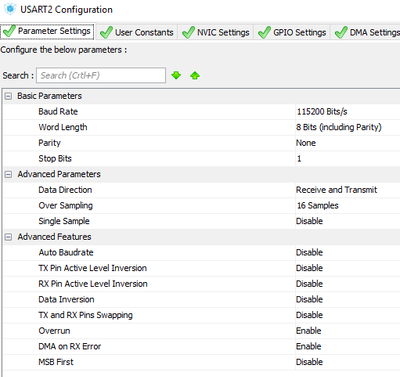Click the checkmark icon on NVIC Settings tab

188,32
